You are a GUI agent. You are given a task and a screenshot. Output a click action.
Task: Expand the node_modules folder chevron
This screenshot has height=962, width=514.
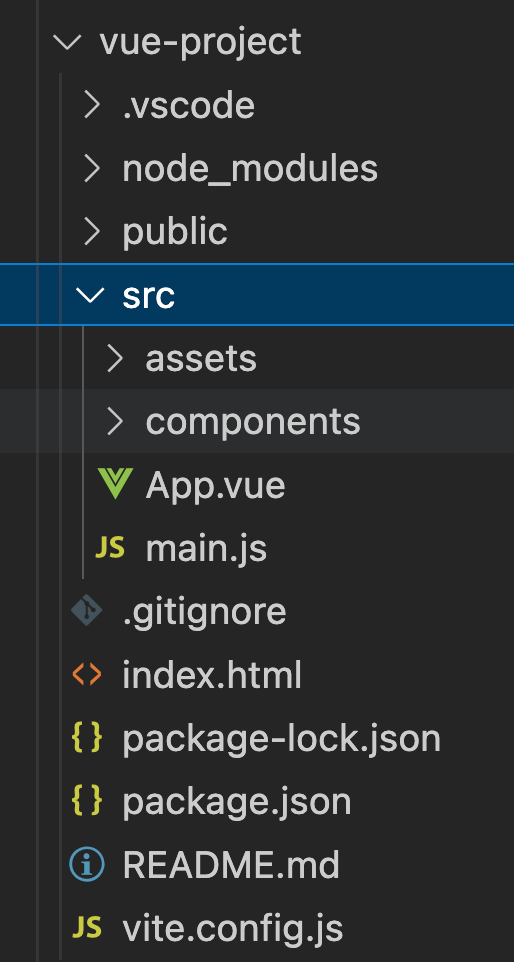tap(91, 168)
